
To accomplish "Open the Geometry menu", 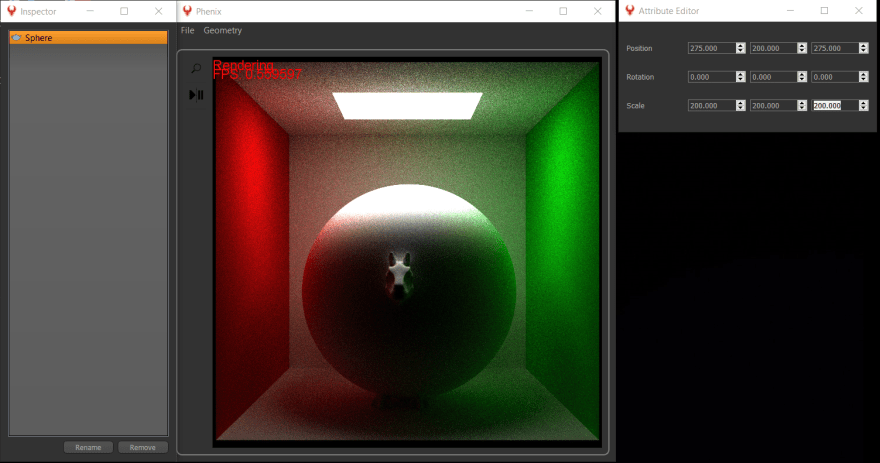I will tap(222, 31).
